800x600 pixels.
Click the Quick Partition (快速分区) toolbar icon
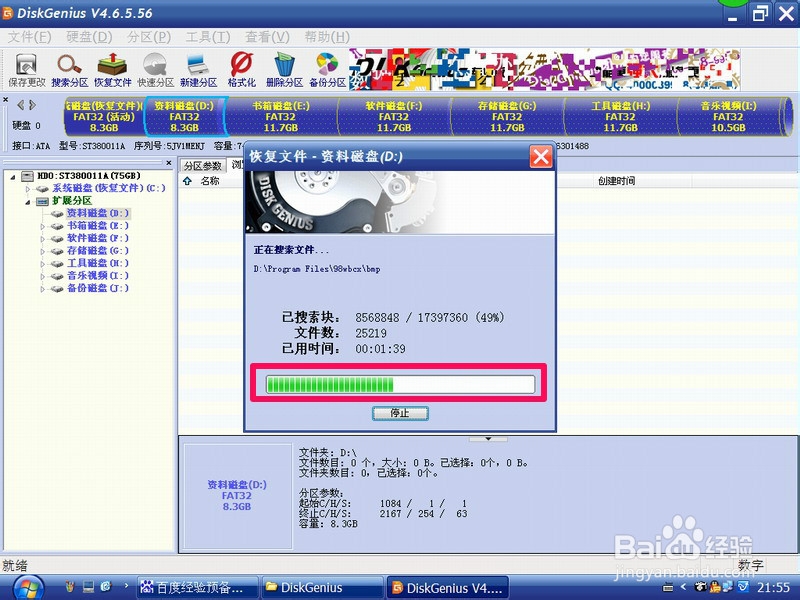point(155,69)
